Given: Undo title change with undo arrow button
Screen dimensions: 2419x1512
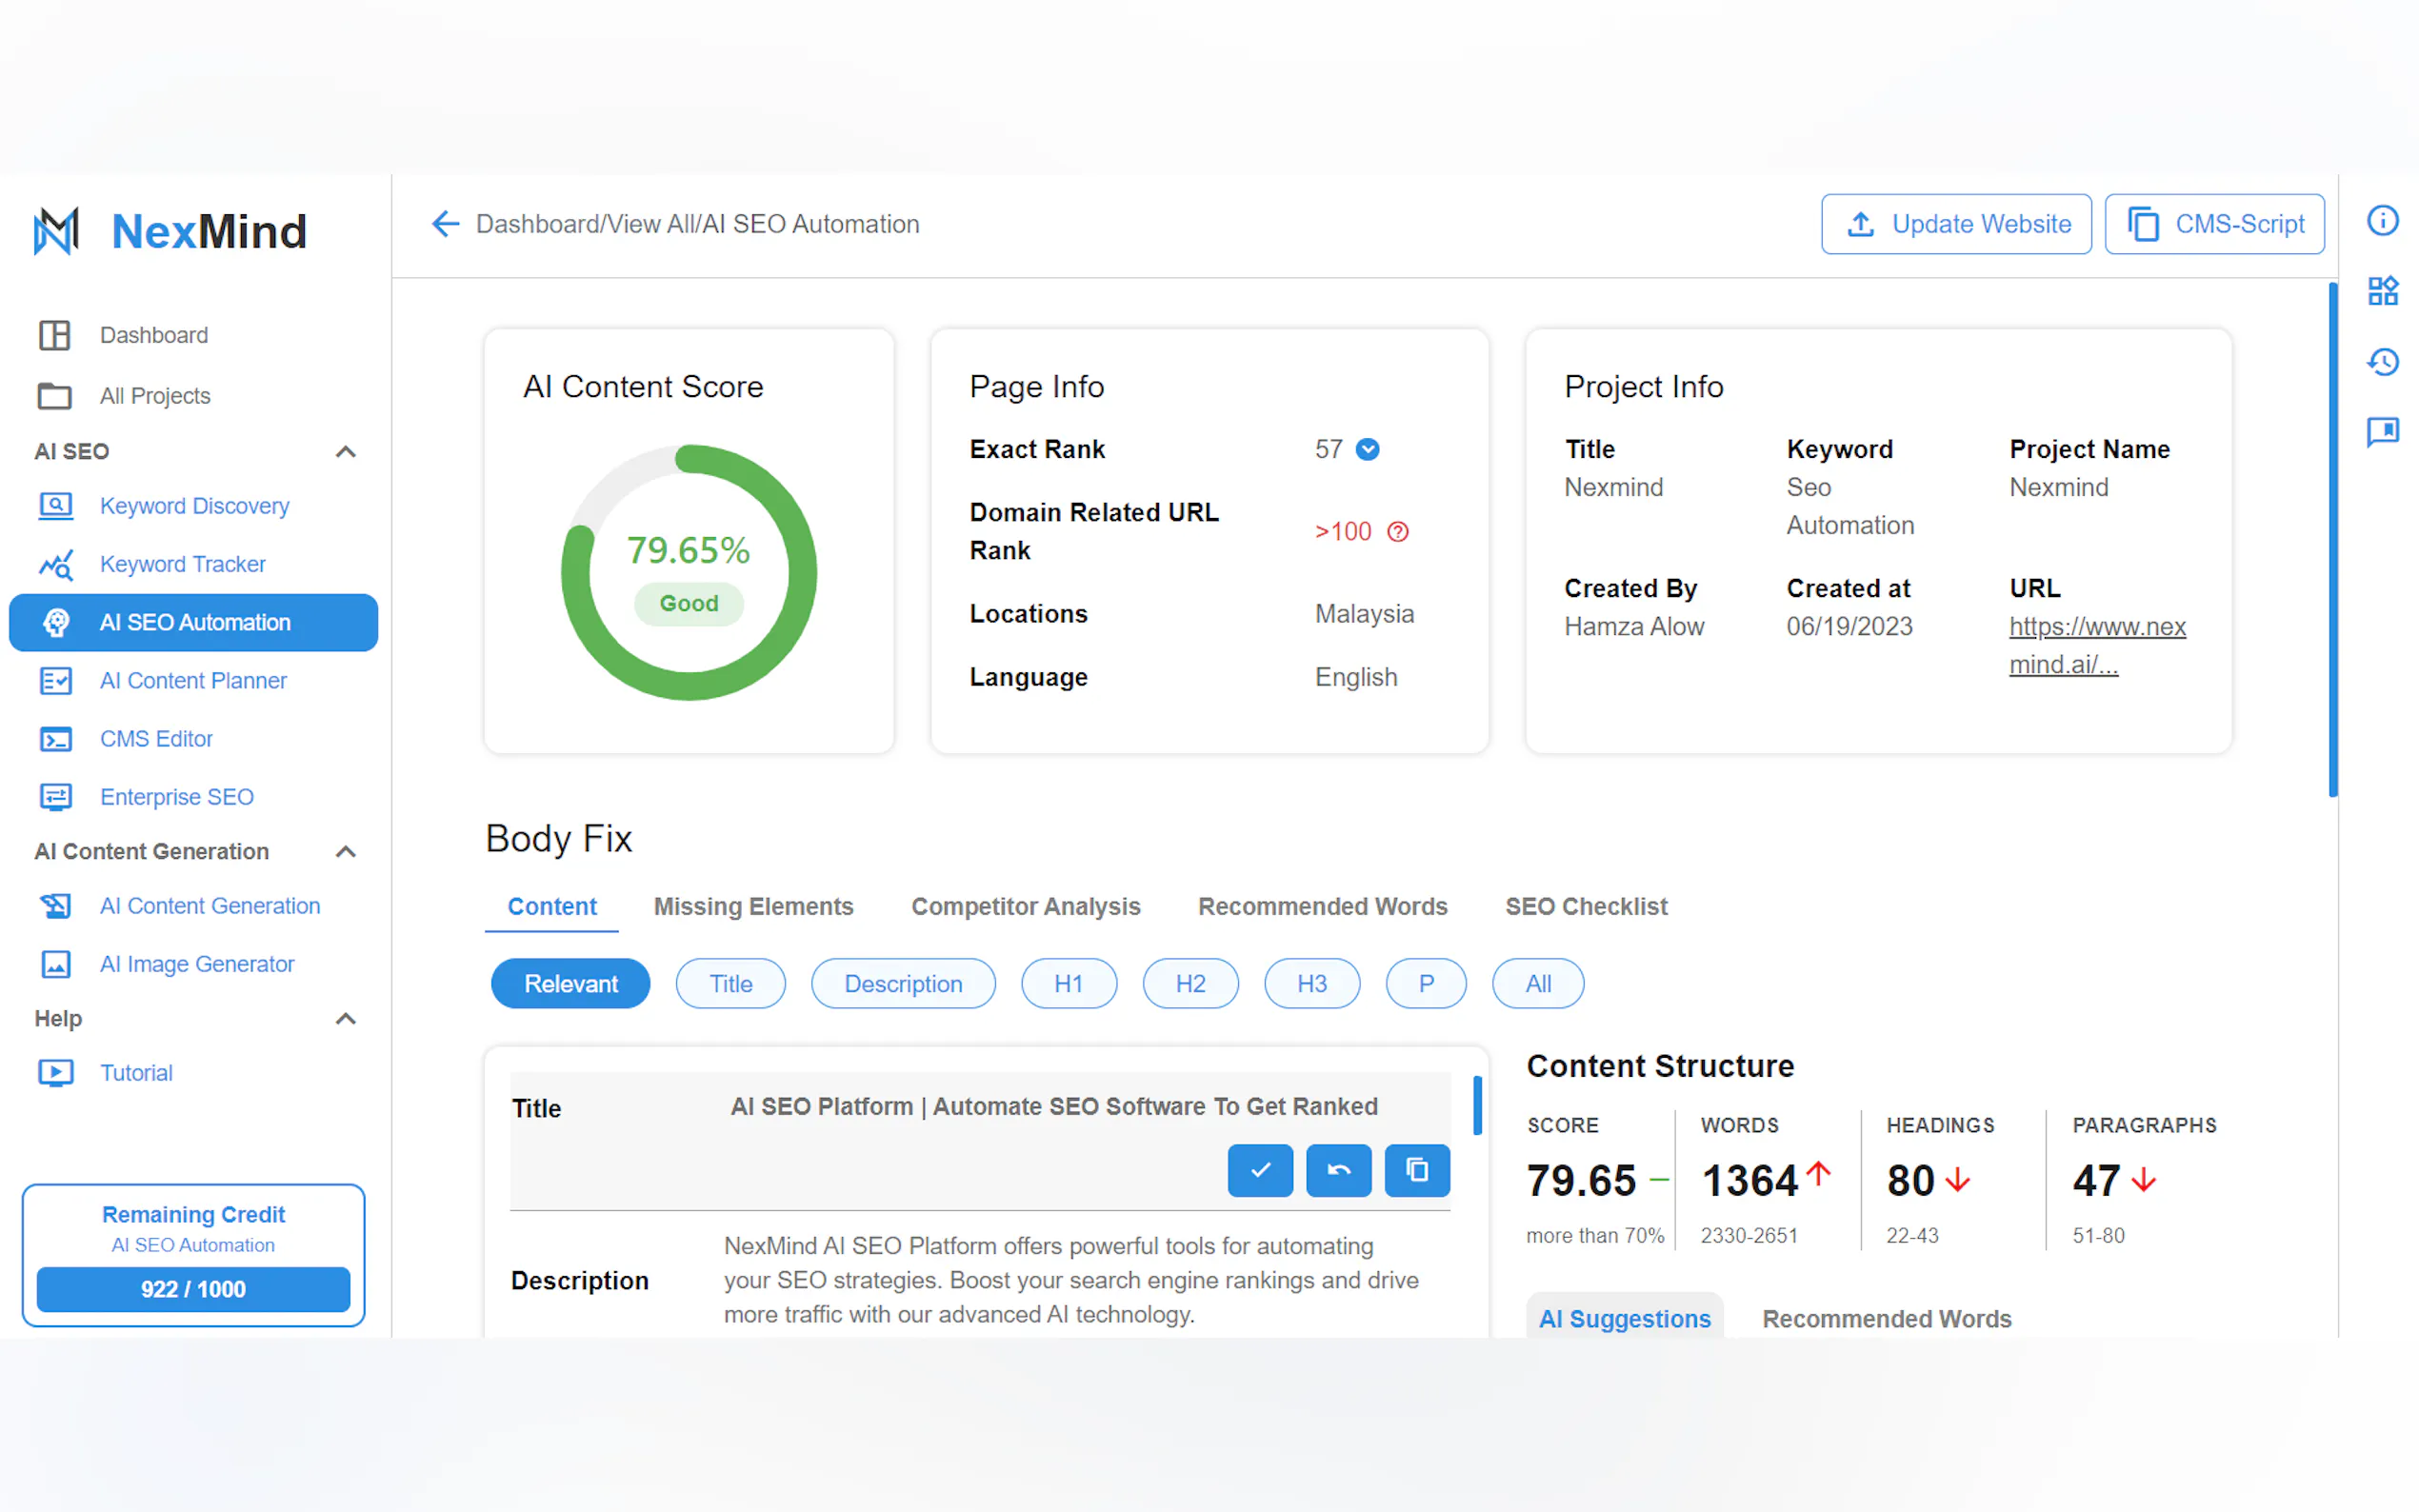Looking at the screenshot, I should [x=1338, y=1170].
